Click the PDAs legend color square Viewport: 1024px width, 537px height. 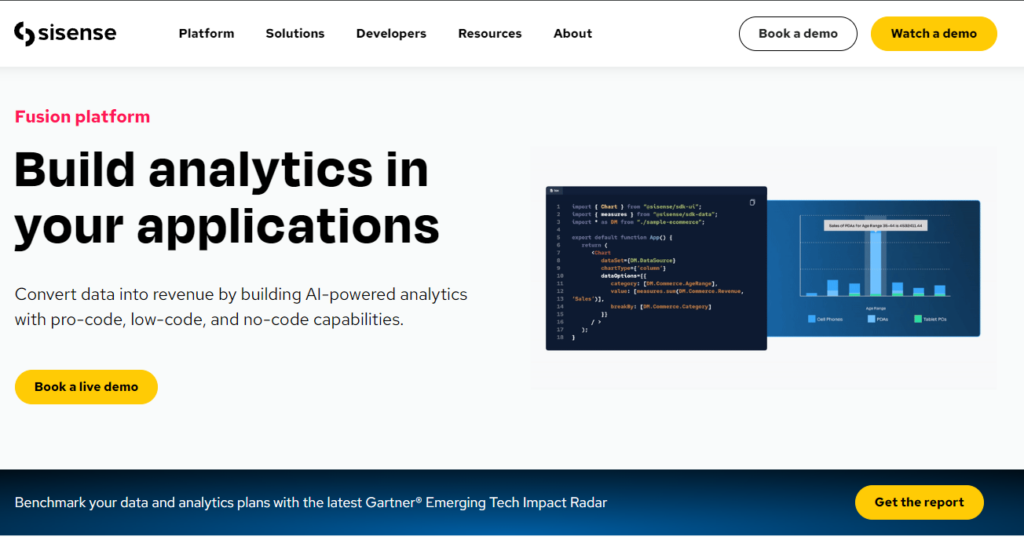[871, 319]
